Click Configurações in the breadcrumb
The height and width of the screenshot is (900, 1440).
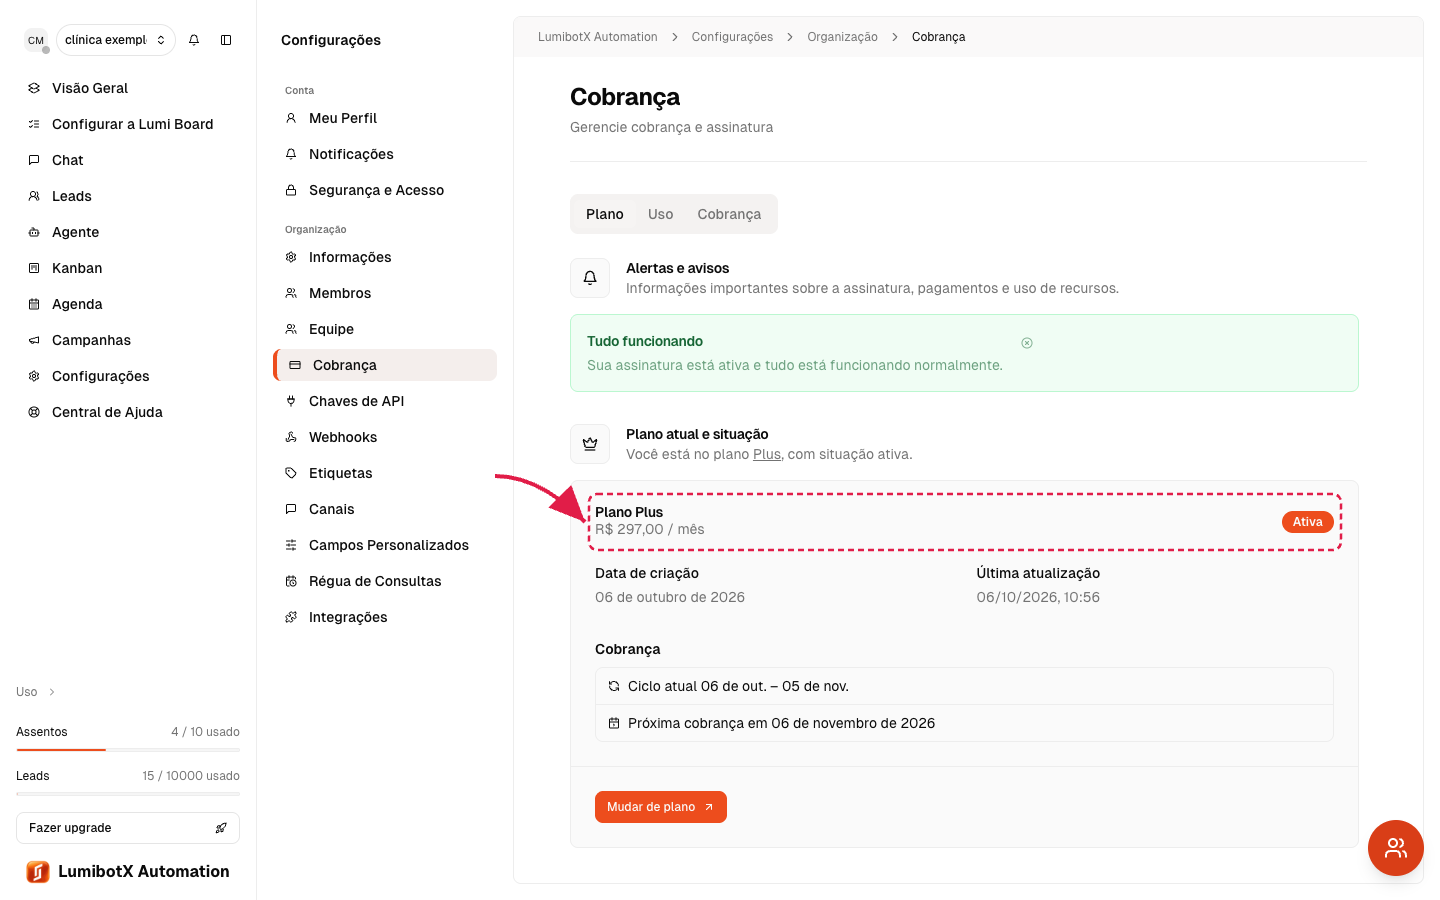click(732, 37)
